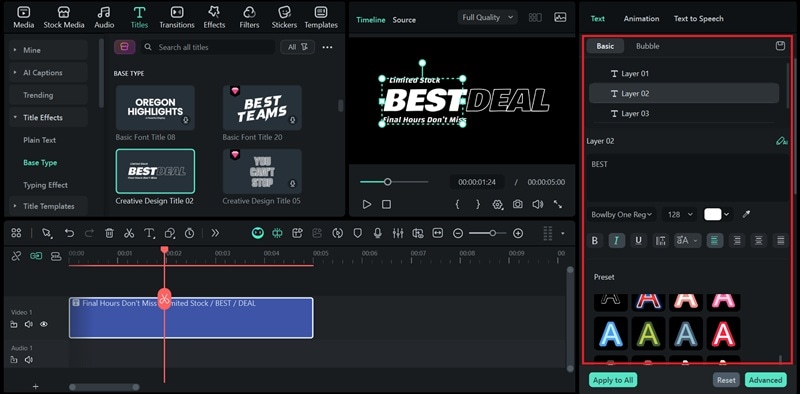Click the snapshot camera icon
Screen dimensions: 800x394
point(517,204)
